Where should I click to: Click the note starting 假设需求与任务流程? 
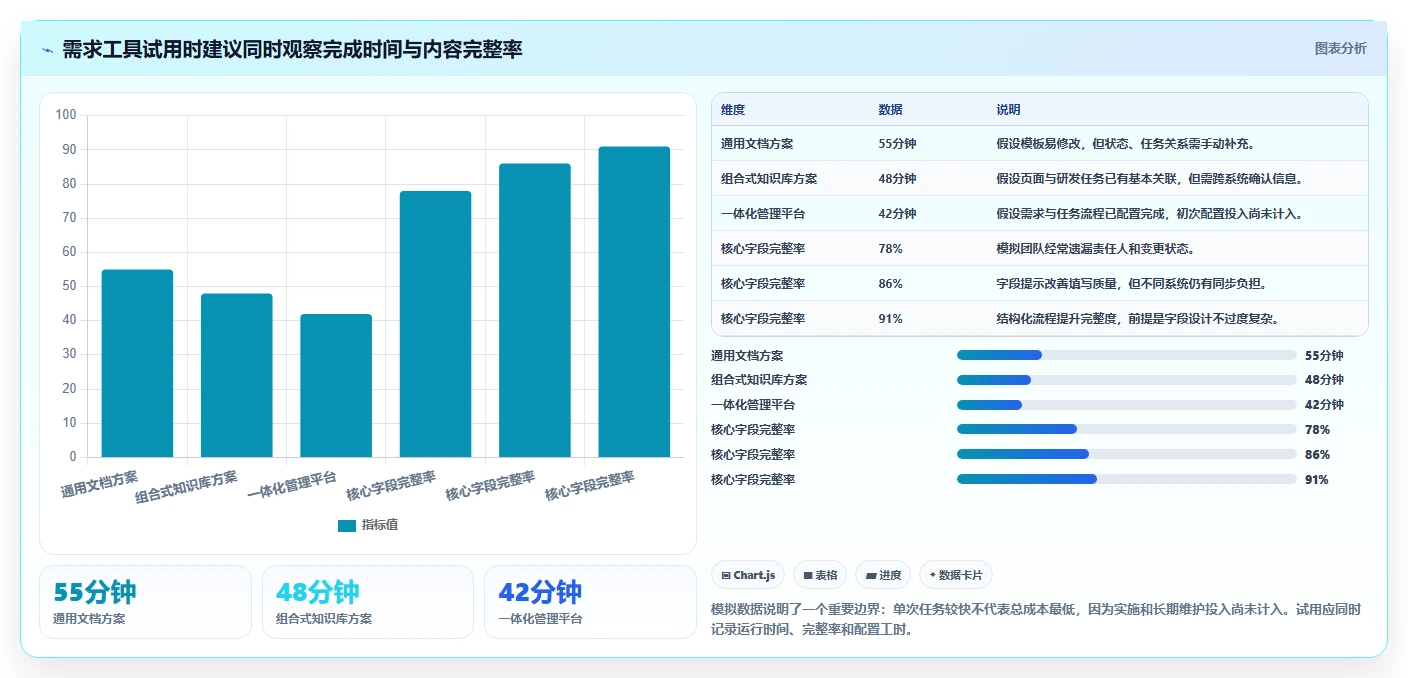pos(1149,214)
